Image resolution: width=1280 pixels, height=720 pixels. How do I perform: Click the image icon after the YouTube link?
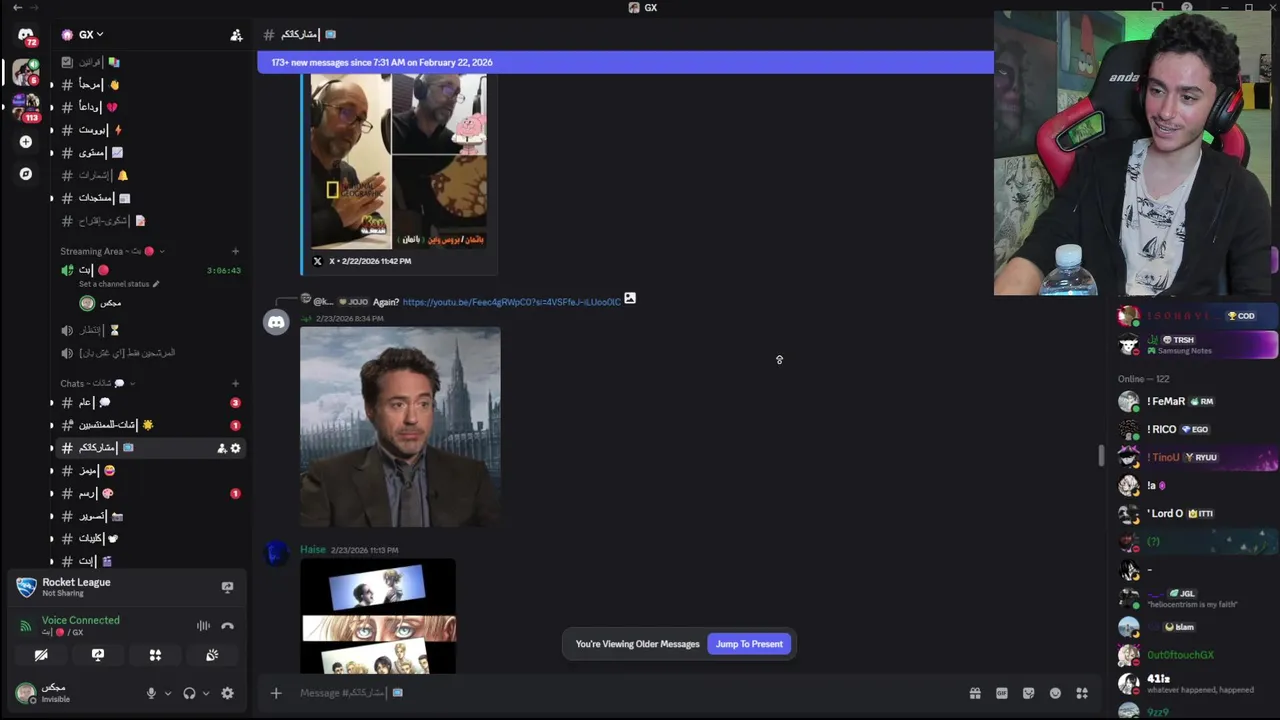[x=630, y=299]
